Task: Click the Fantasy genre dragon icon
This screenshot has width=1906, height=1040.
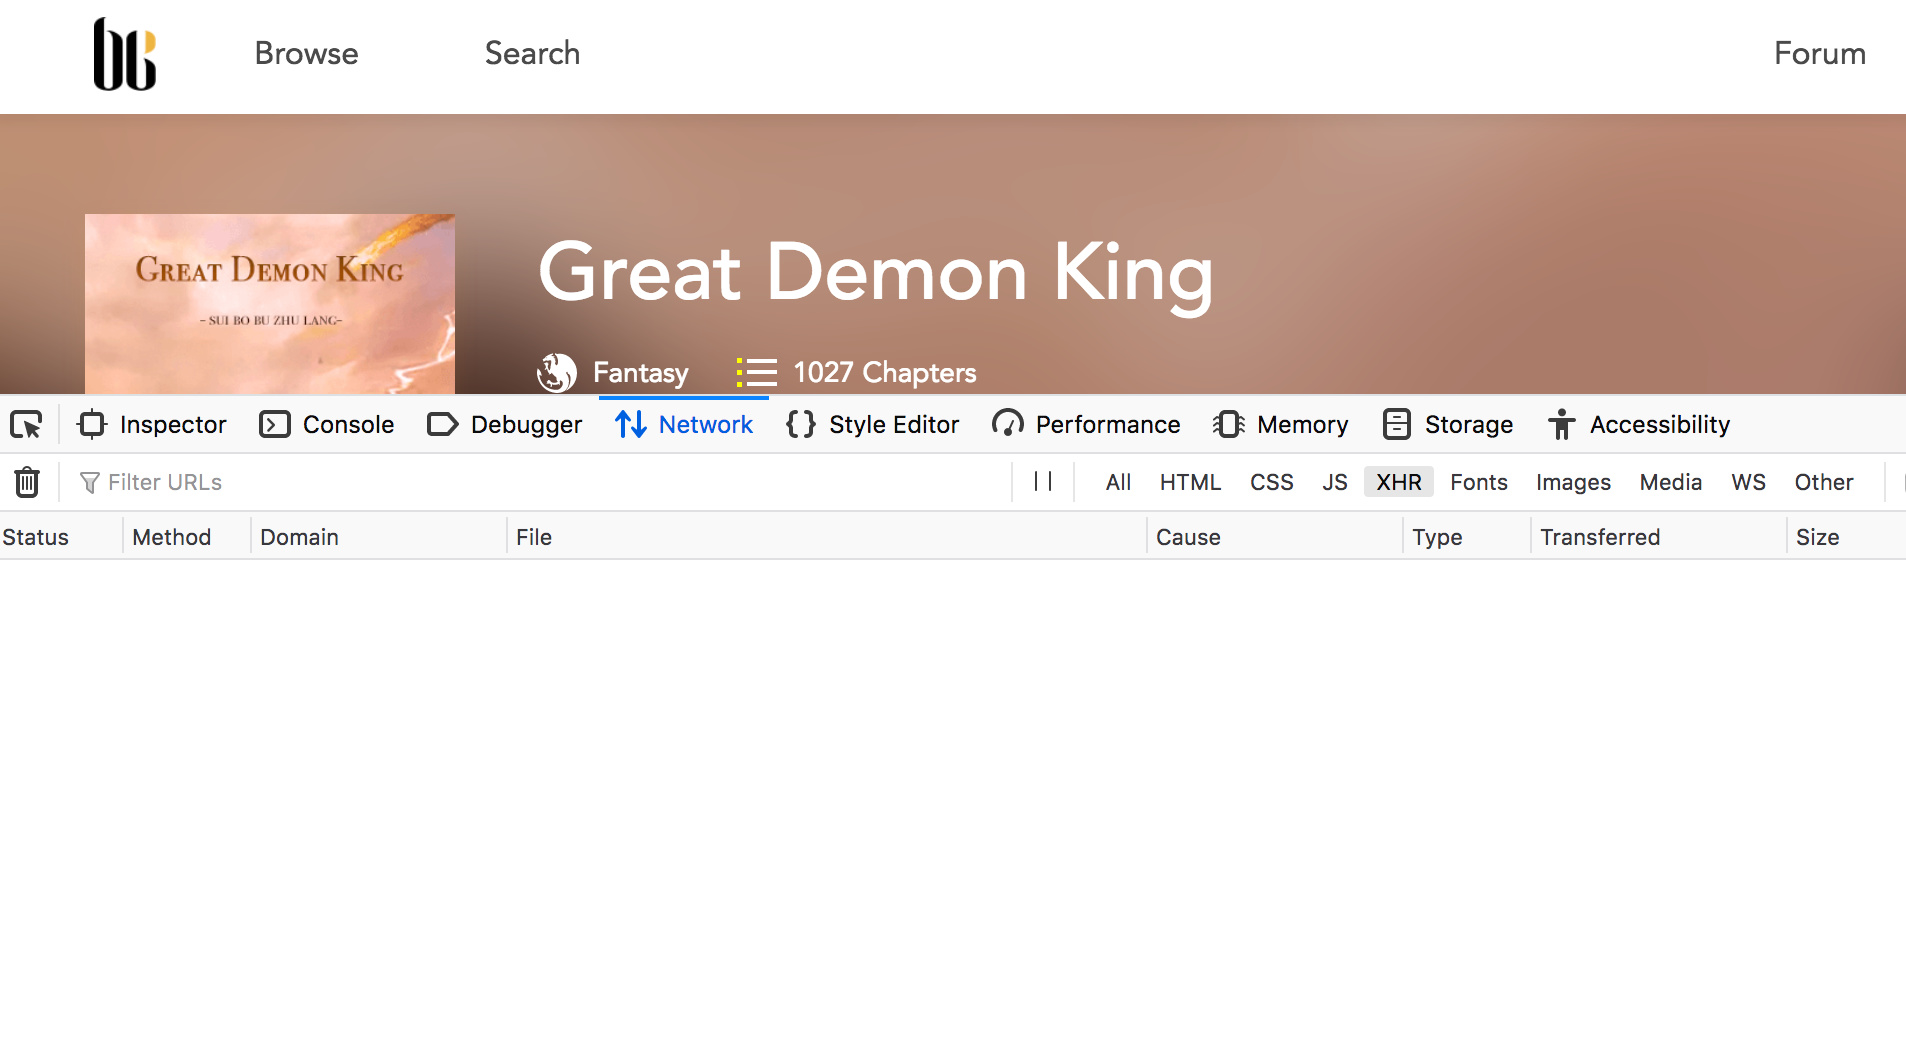Action: click(557, 373)
